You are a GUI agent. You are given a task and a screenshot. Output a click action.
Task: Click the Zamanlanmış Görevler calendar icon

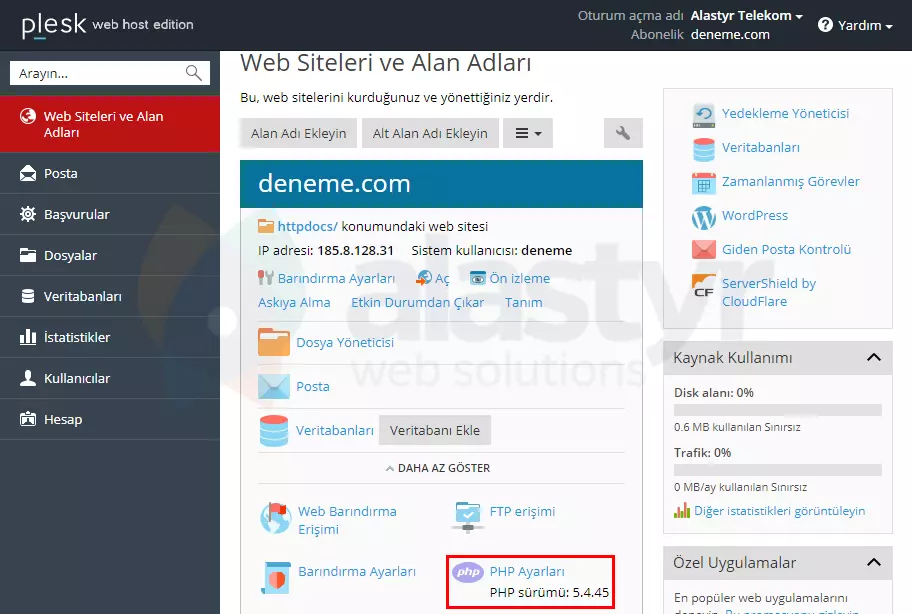tap(704, 183)
